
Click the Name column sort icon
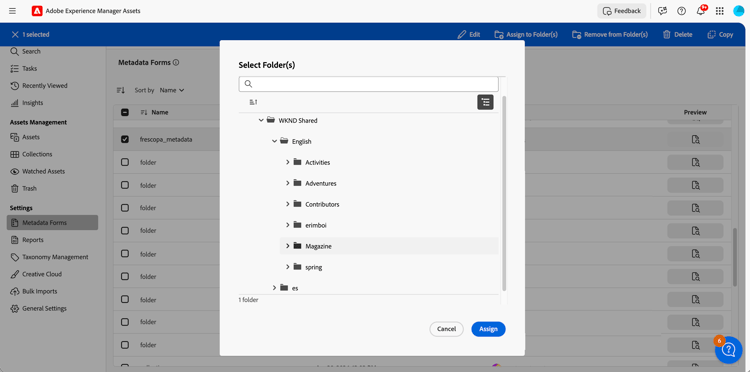point(144,112)
